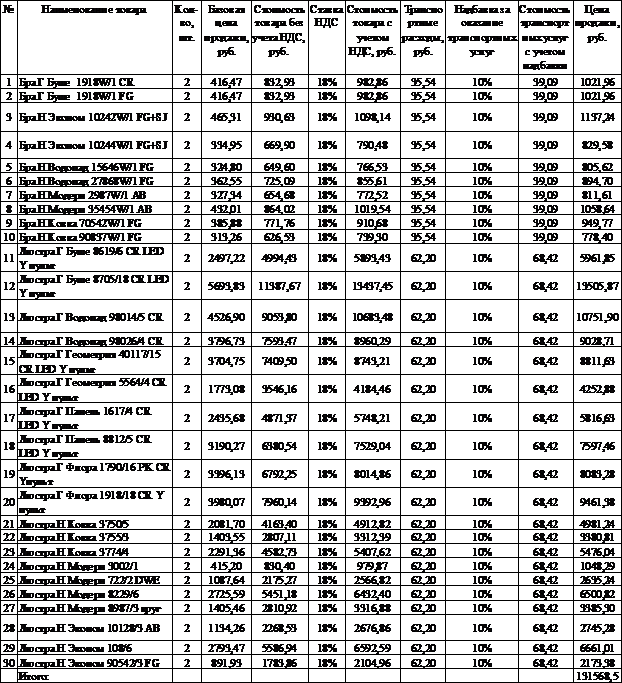Click cell 771,76 in row 9
This screenshot has width=622, height=683.
coord(280,223)
